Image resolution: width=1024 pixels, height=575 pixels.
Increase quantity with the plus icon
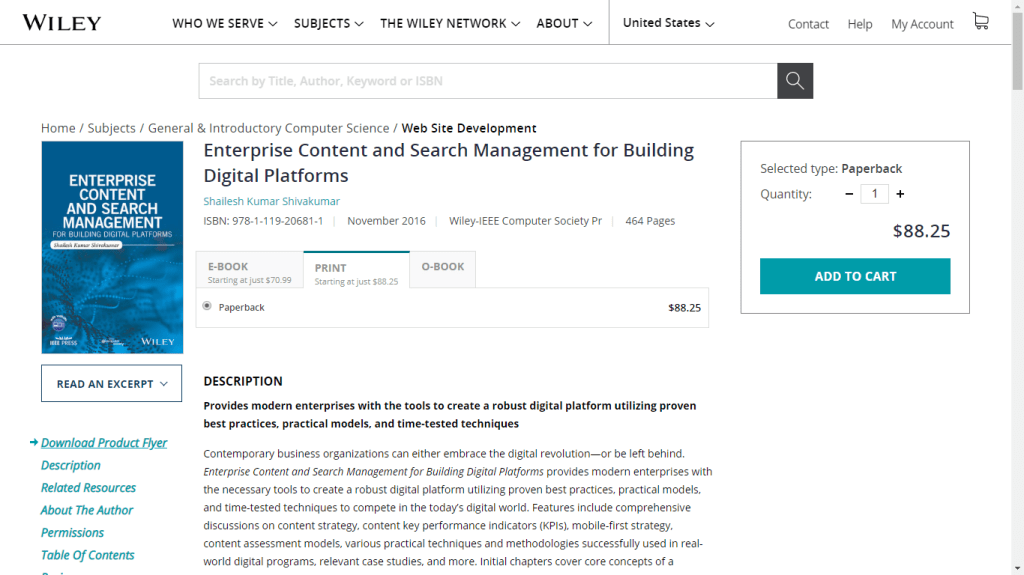[900, 194]
